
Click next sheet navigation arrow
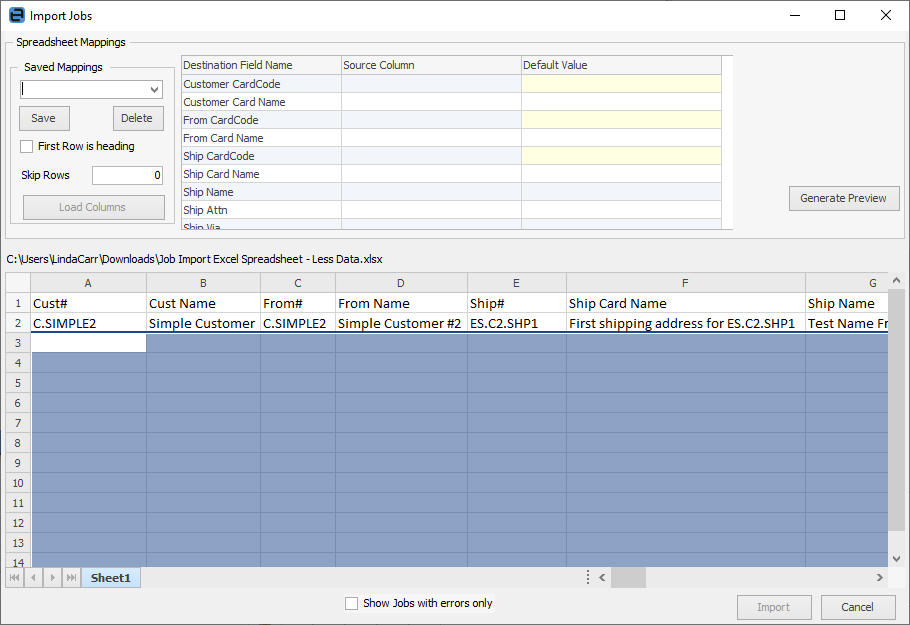(x=52, y=578)
